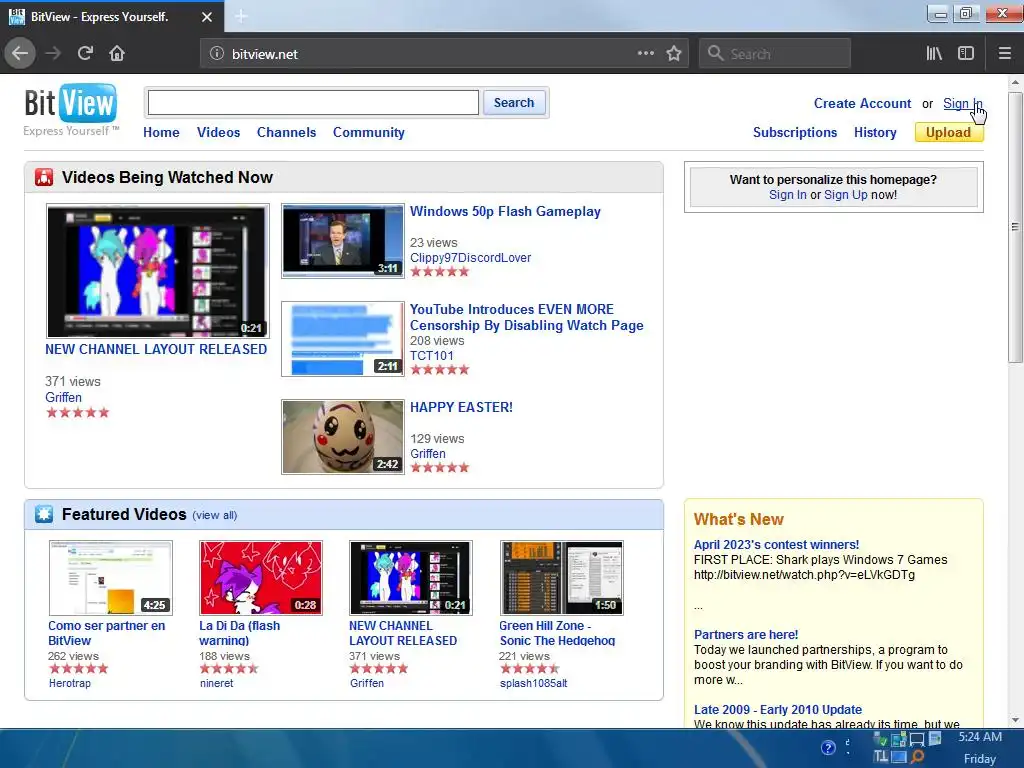This screenshot has width=1024, height=768.
Task: Click April 2023's contest winners link
Action: [x=776, y=545]
